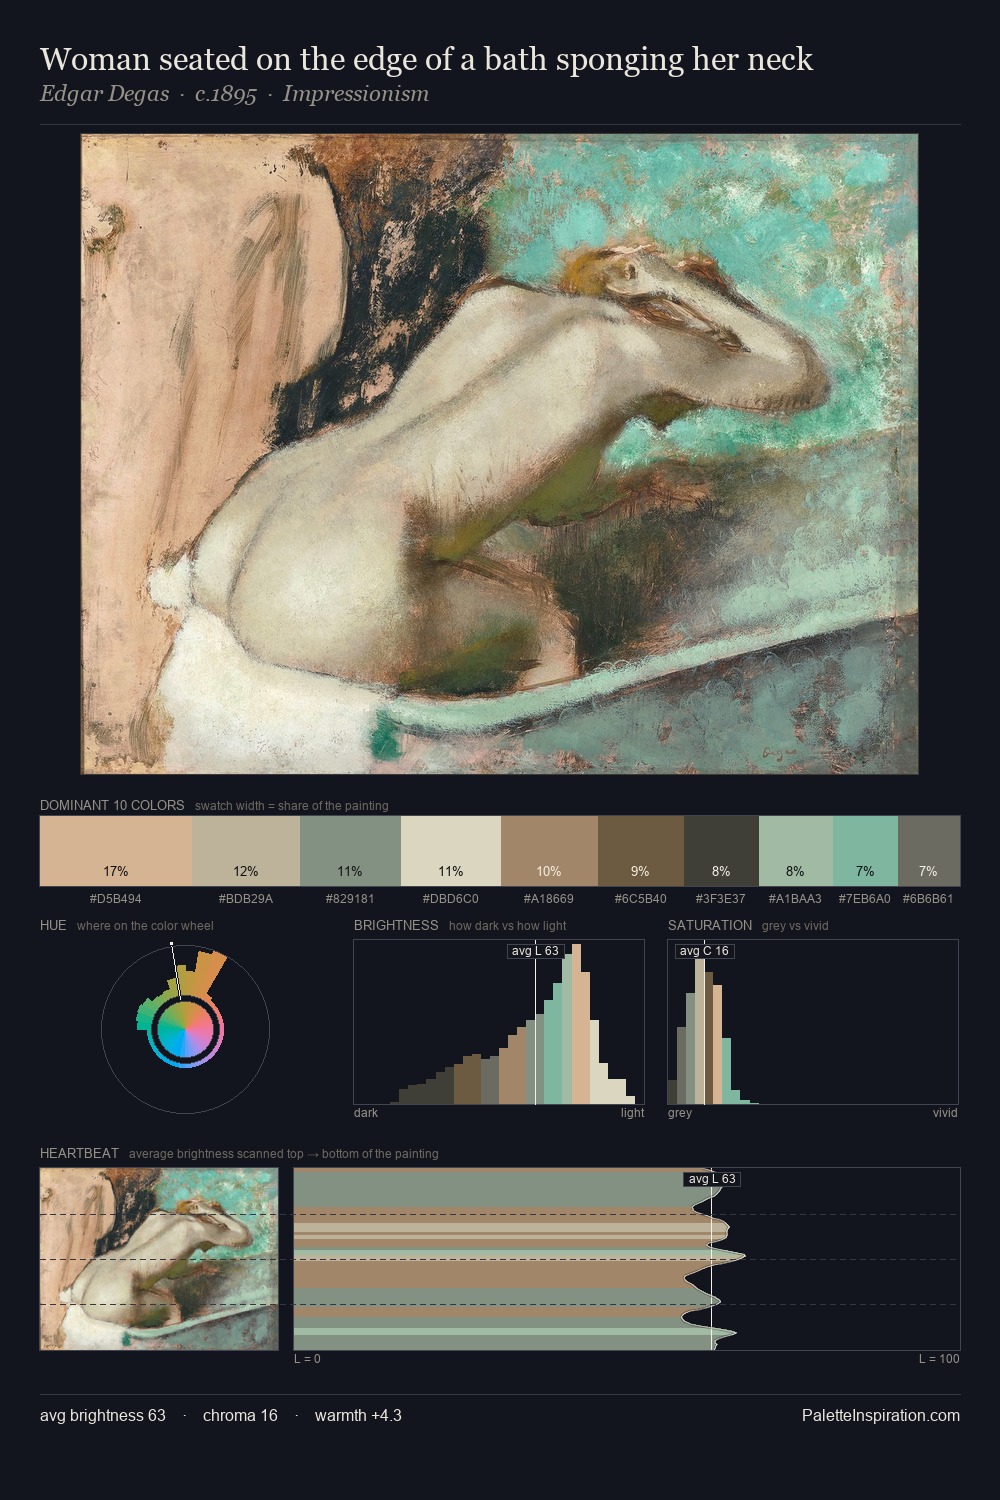Click the heartbeat brightness scan chart
Screen dimensions: 1000x1500
coord(627,1259)
